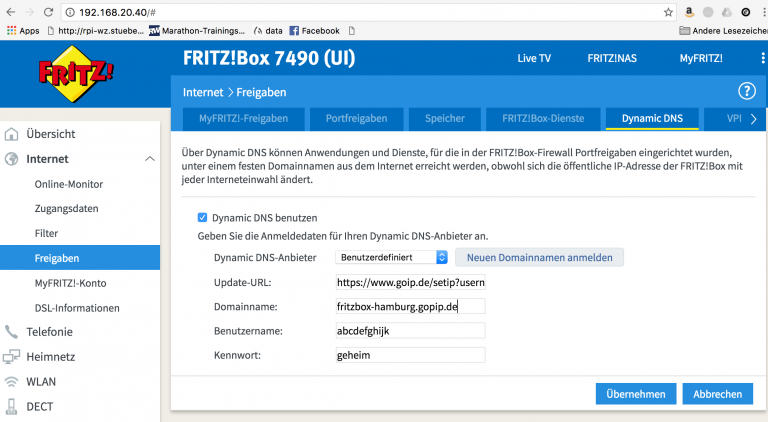The height and width of the screenshot is (422, 768).
Task: Open the help question mark icon
Action: (746, 91)
